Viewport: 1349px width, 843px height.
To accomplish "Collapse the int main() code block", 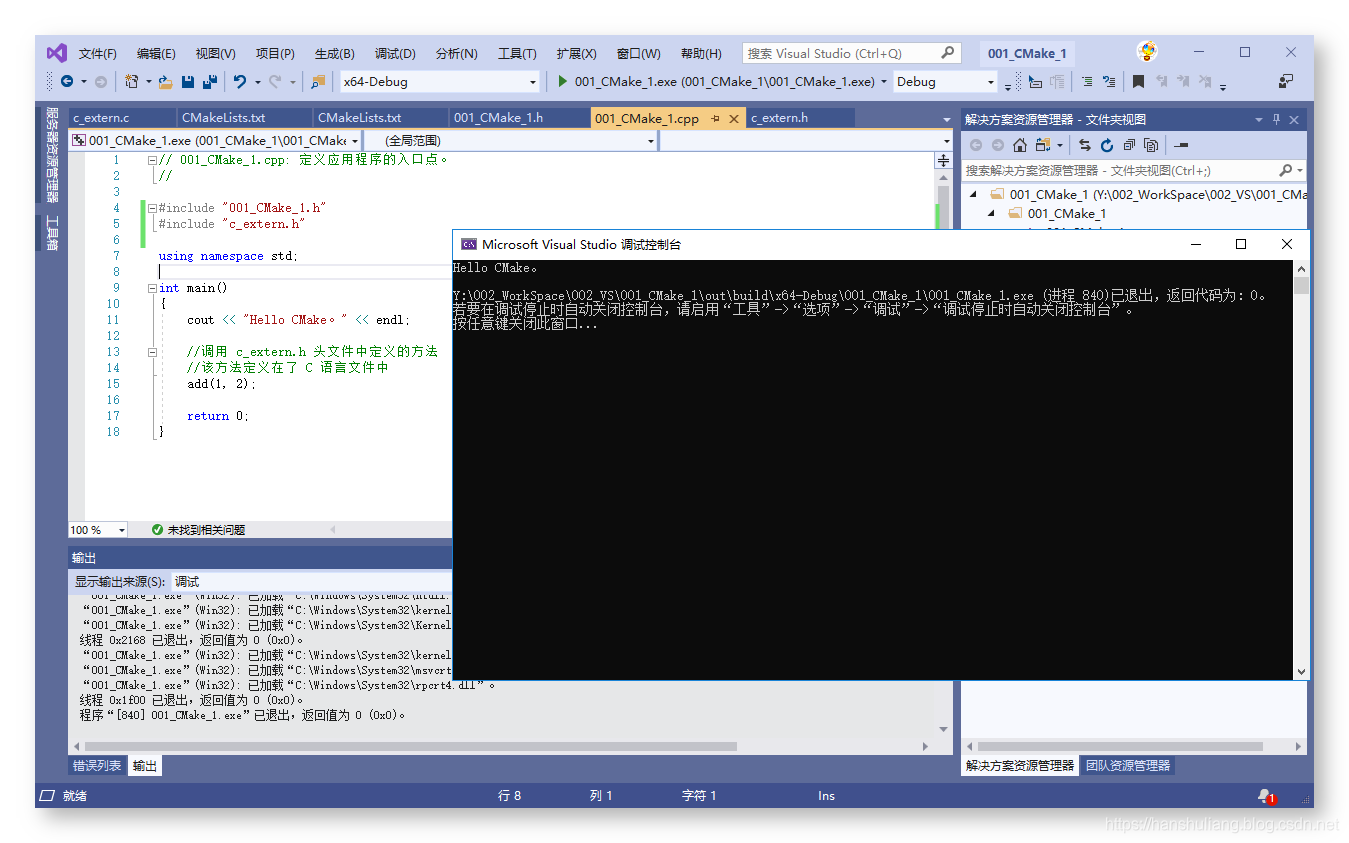I will [152, 288].
